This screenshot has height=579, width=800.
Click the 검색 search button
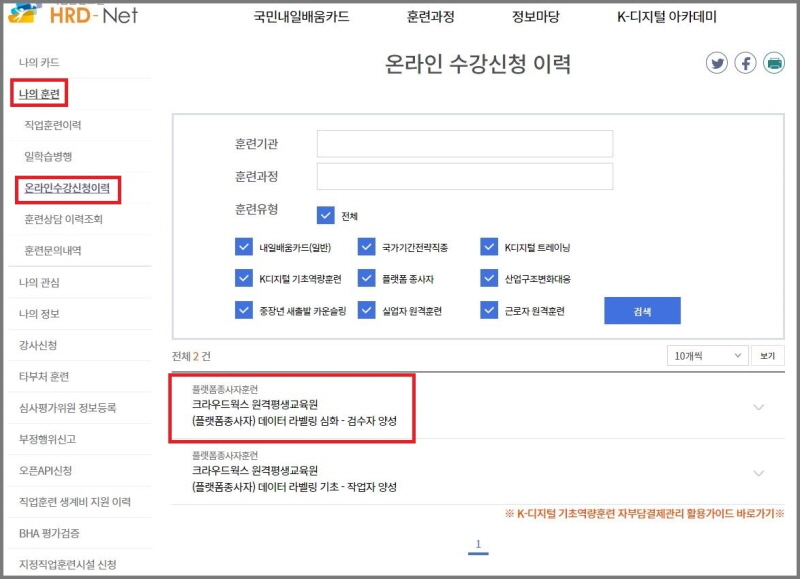click(642, 311)
